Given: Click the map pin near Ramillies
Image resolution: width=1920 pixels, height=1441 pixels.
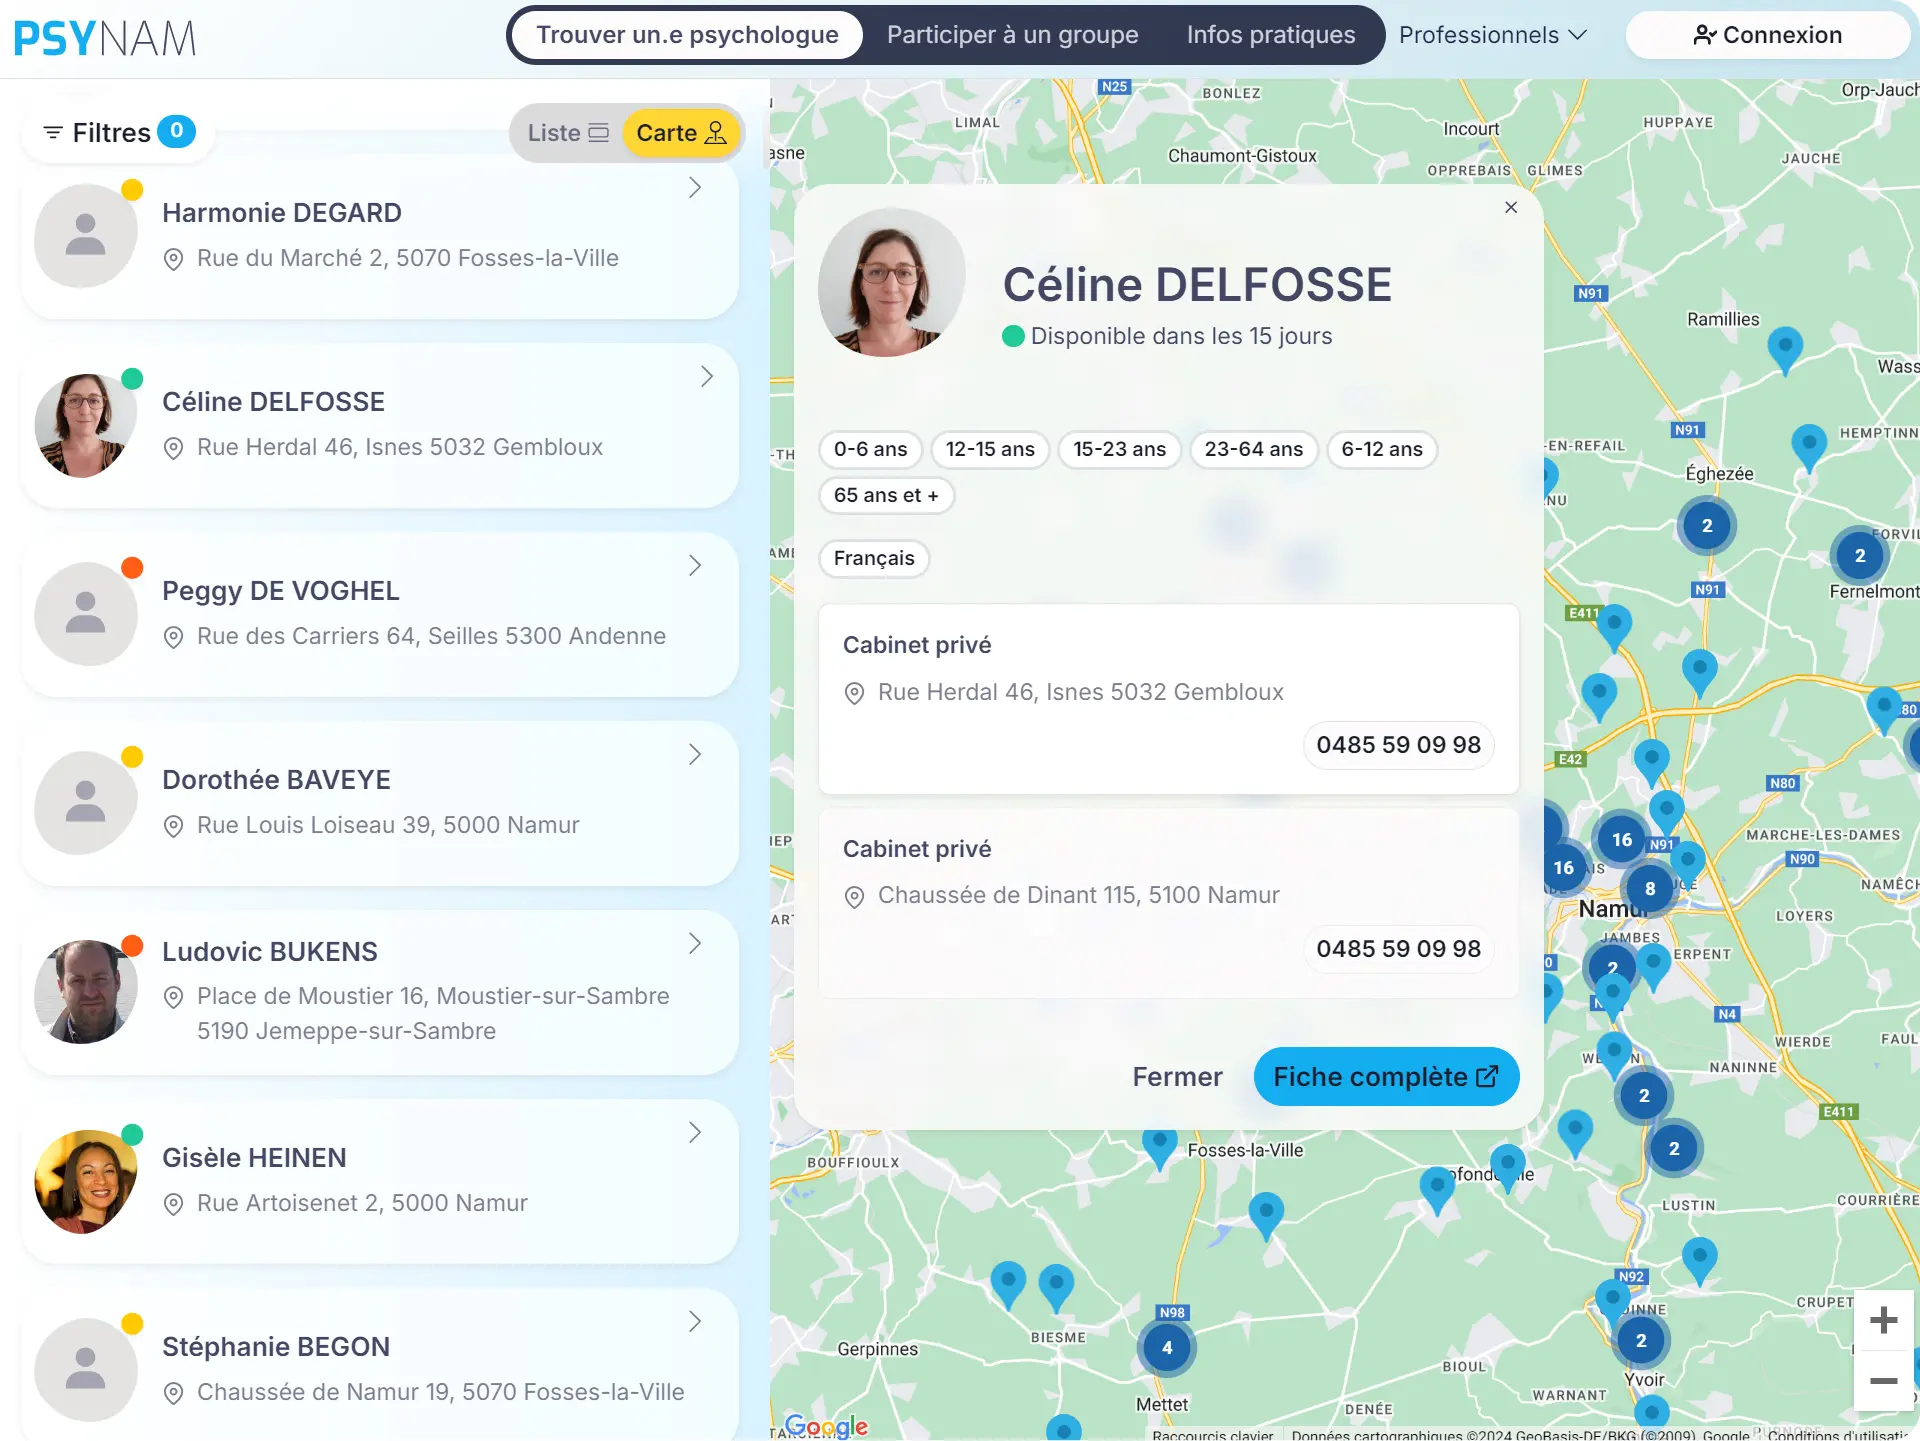Looking at the screenshot, I should point(1784,347).
